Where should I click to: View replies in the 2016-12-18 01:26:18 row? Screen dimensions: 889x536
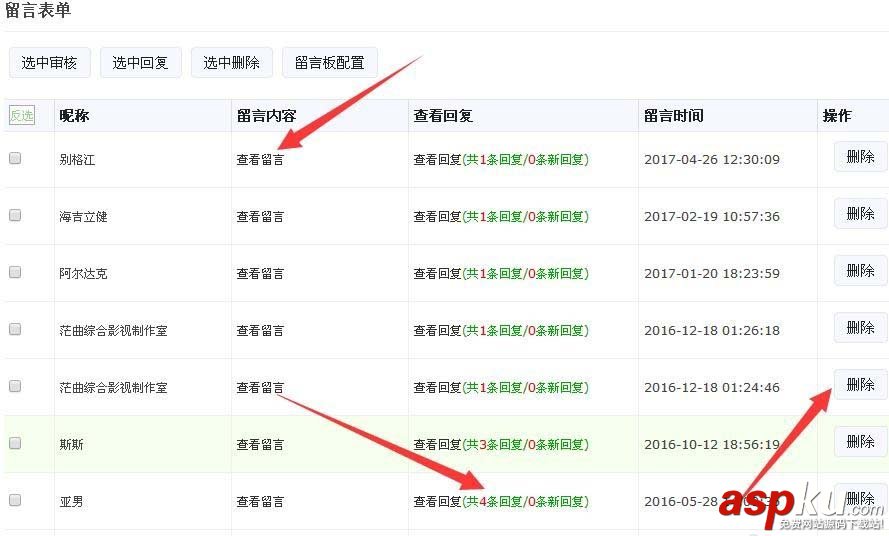(x=501, y=331)
